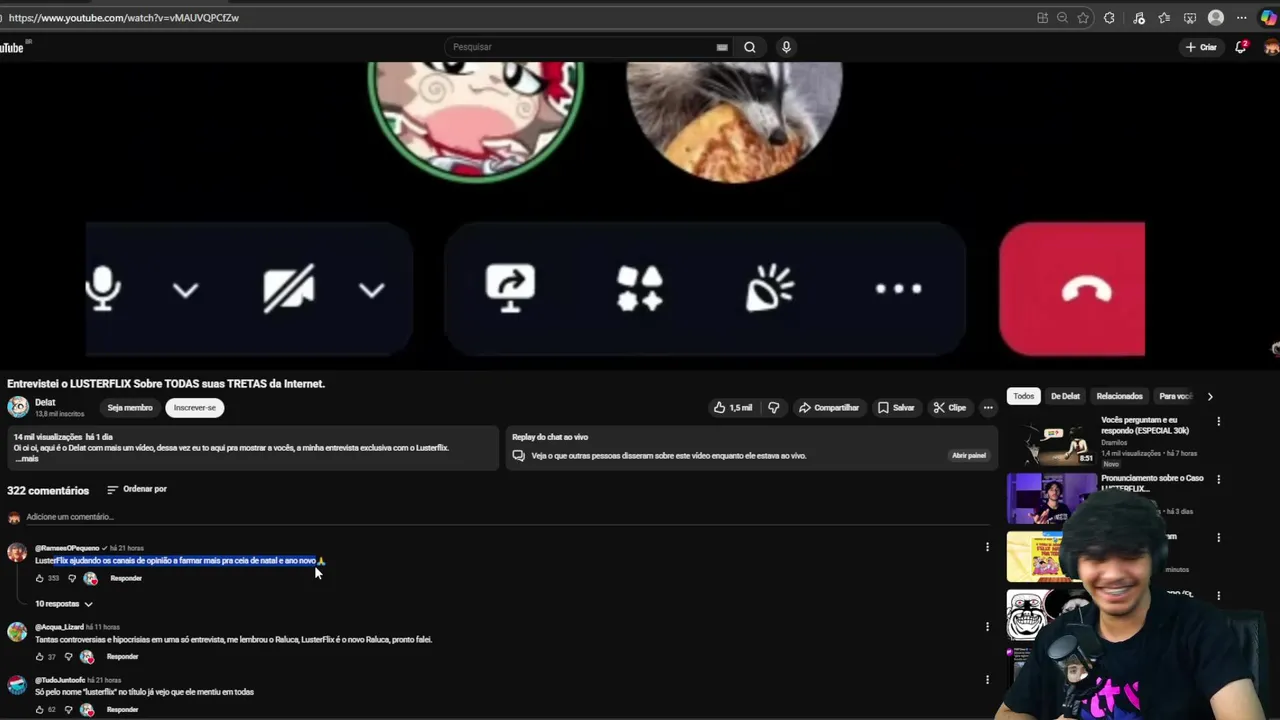Open the browser extensions puzzle icon

coord(1109,18)
